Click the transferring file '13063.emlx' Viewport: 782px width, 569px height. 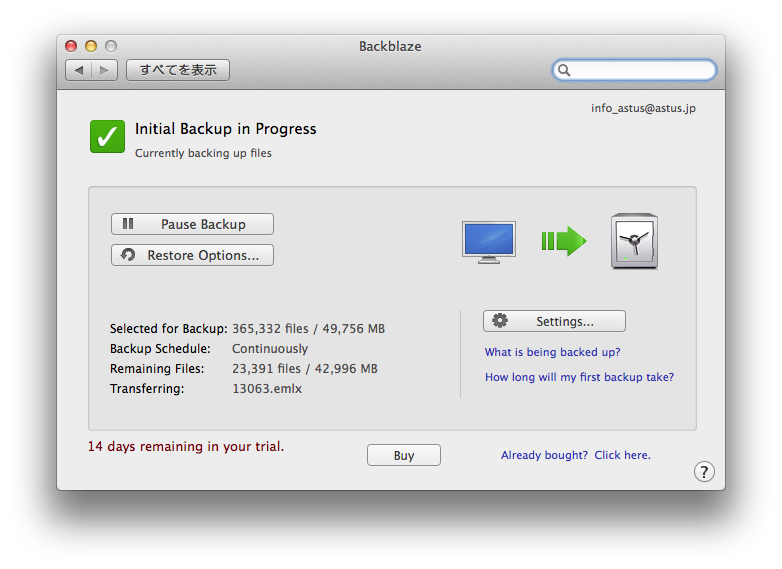267,388
